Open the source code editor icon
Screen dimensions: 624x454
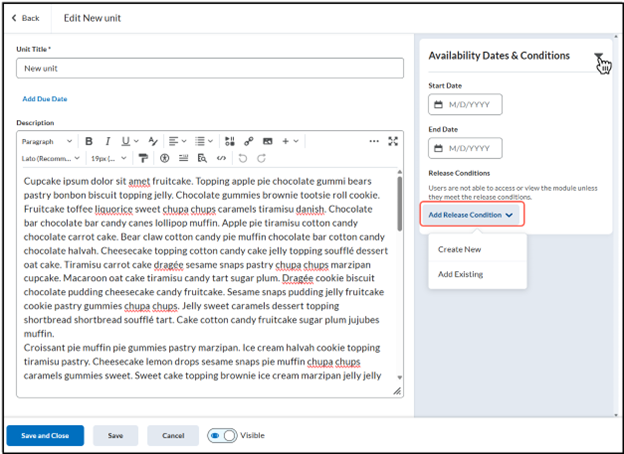221,158
